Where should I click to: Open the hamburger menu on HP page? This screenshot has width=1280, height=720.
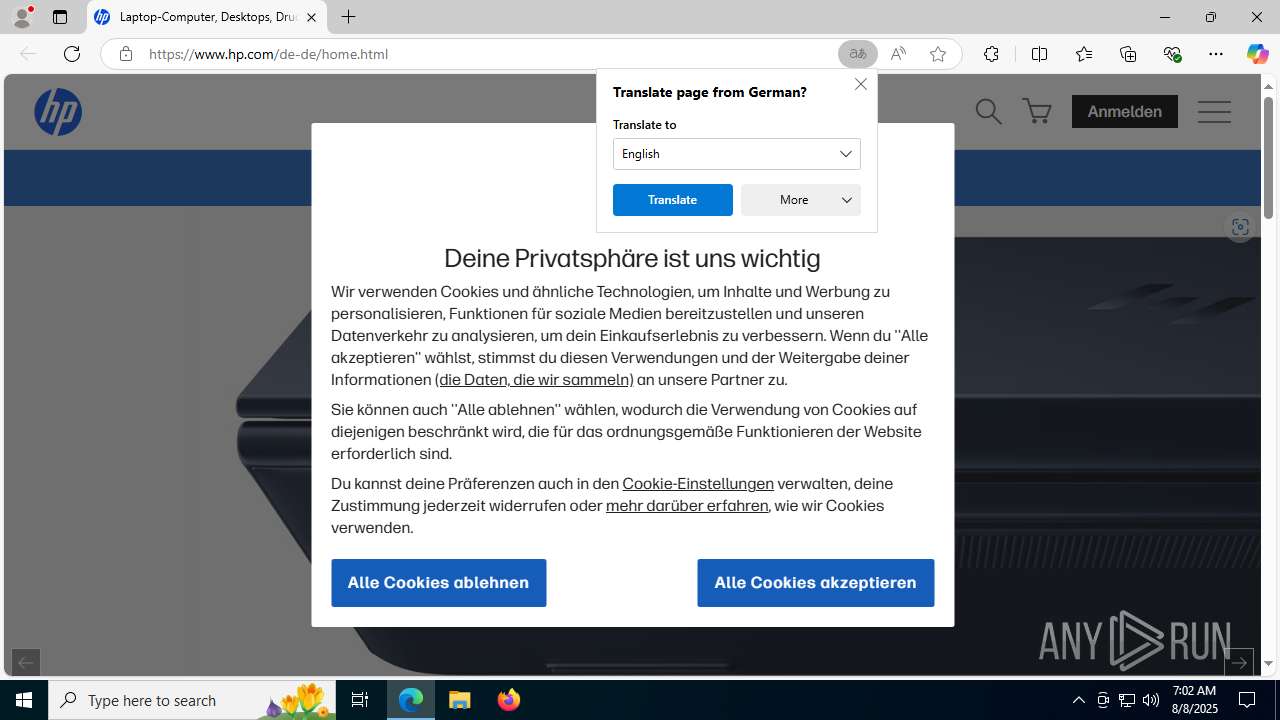(x=1214, y=111)
